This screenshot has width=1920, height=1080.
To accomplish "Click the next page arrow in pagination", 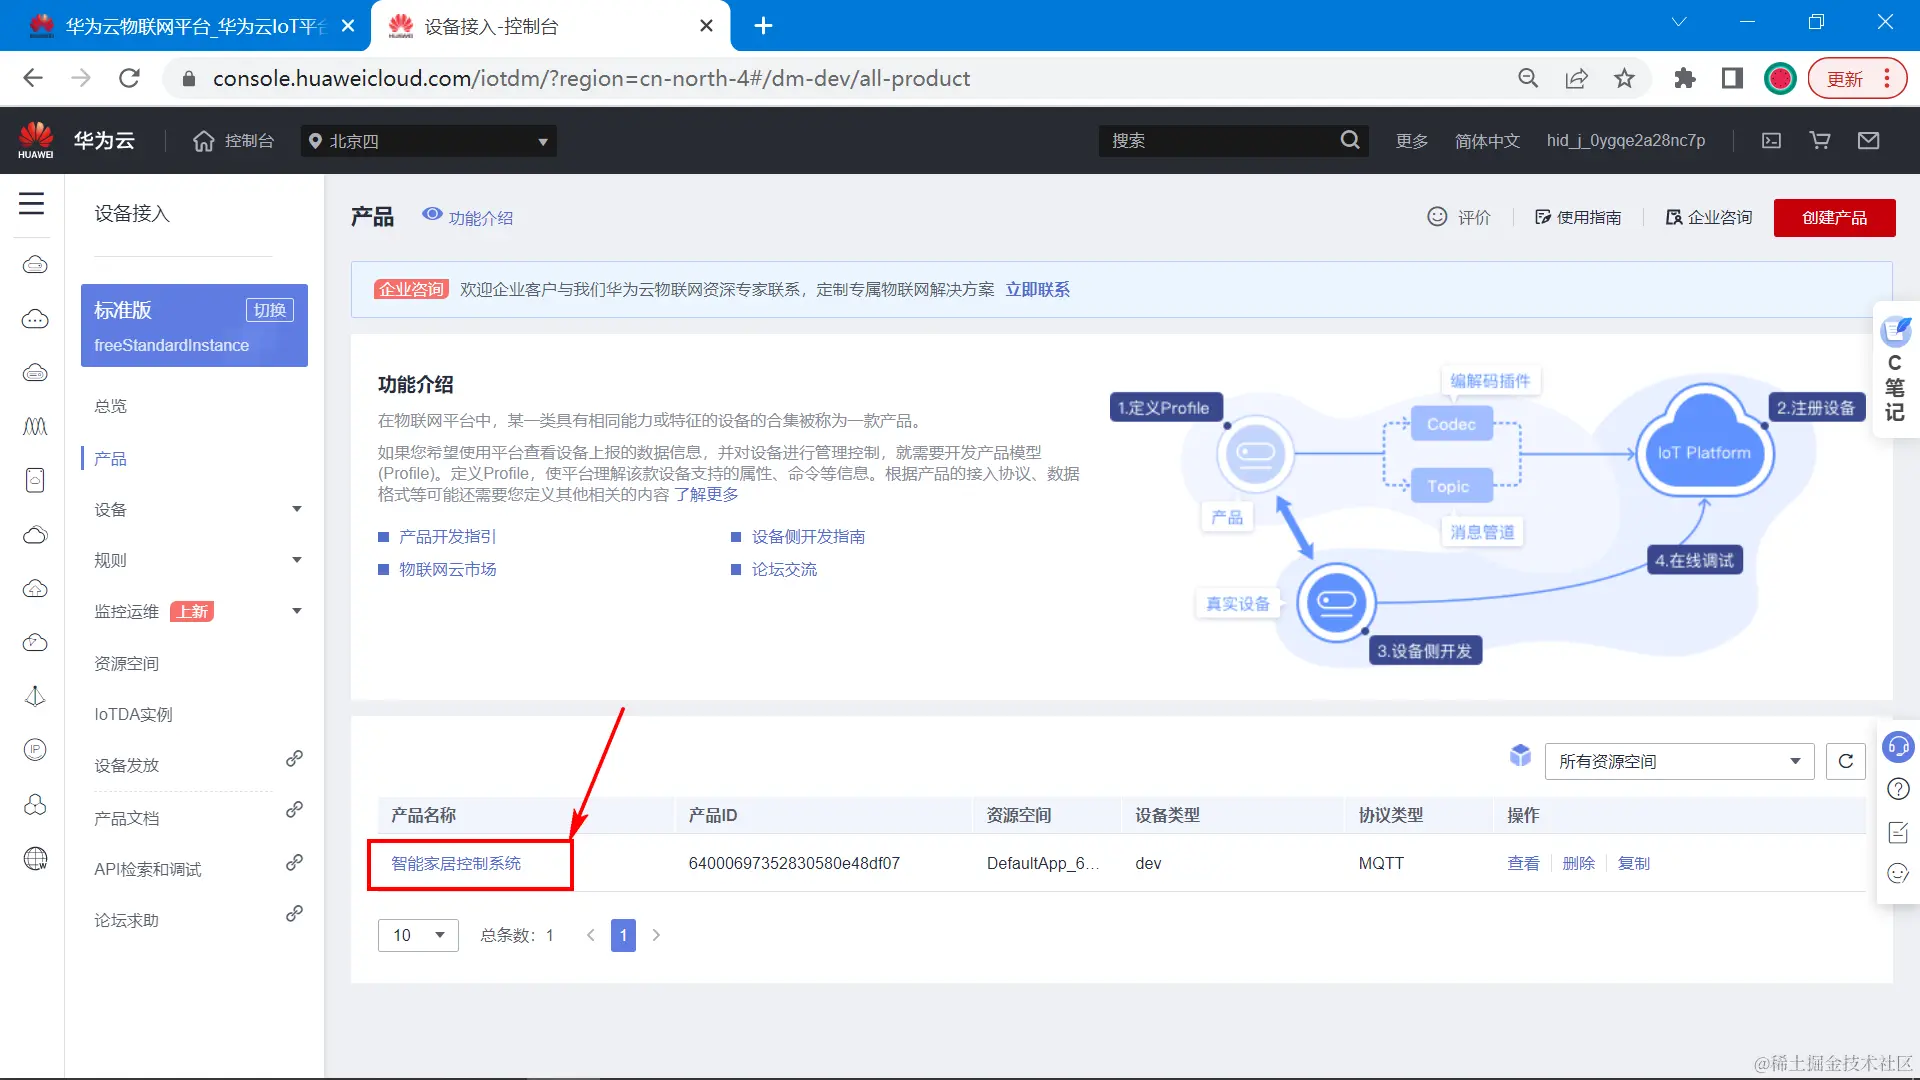I will coord(656,935).
